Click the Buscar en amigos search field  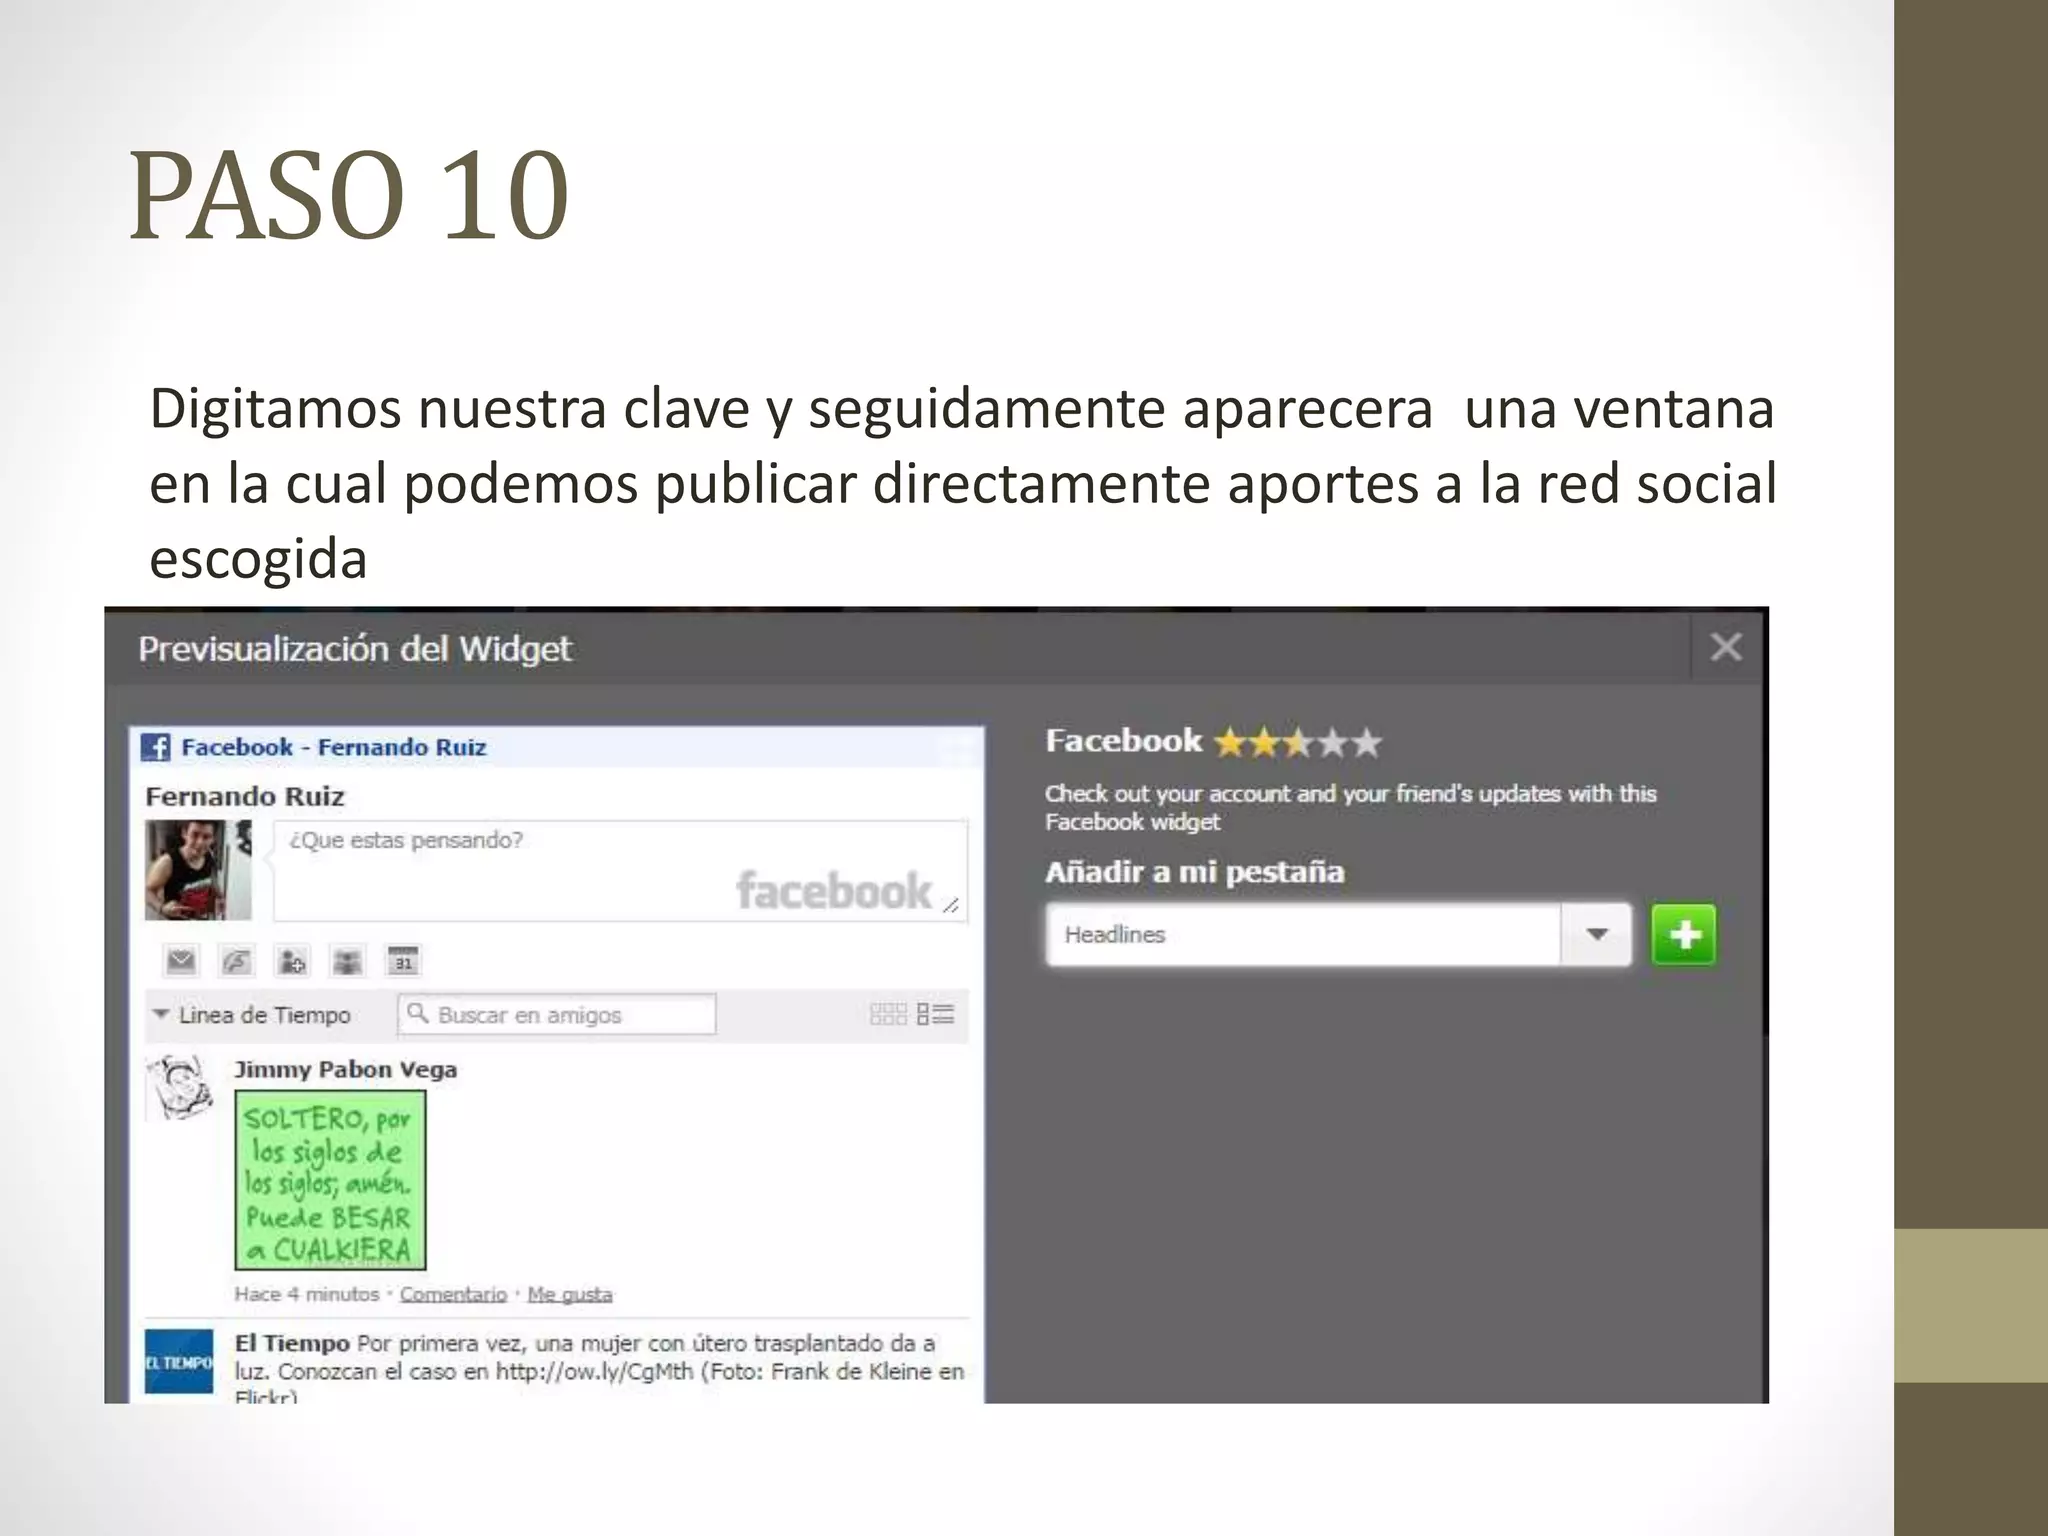pos(557,1014)
